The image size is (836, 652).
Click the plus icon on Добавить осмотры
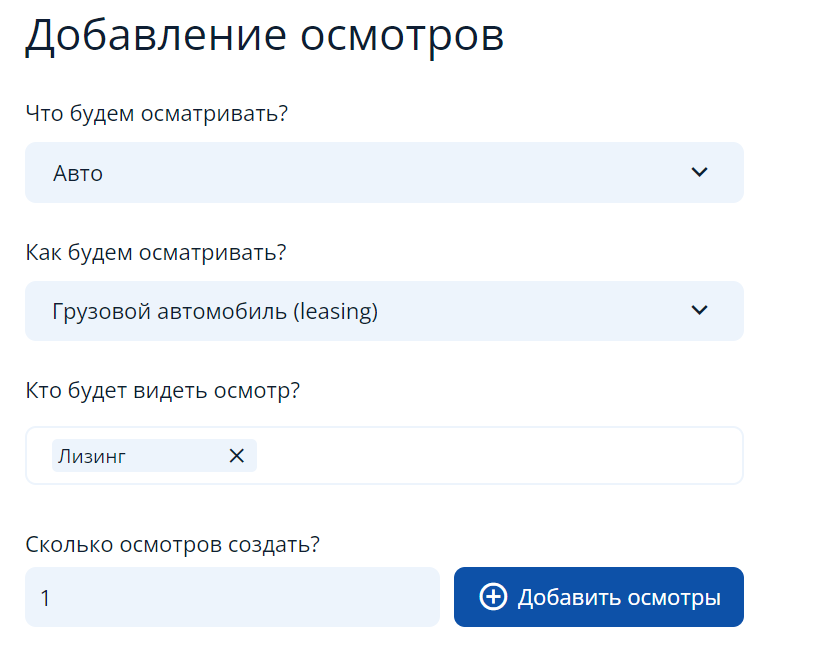pyautogui.click(x=493, y=597)
